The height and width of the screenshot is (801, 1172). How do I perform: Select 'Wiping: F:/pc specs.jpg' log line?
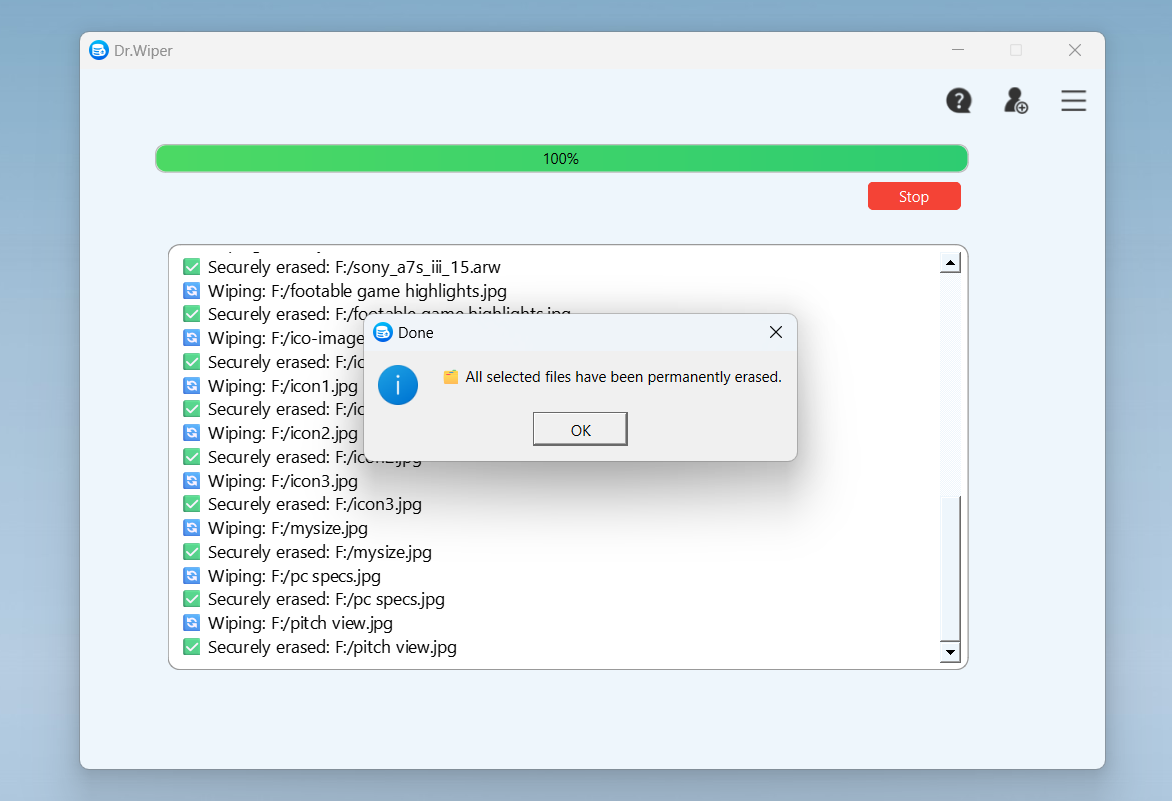pyautogui.click(x=294, y=576)
